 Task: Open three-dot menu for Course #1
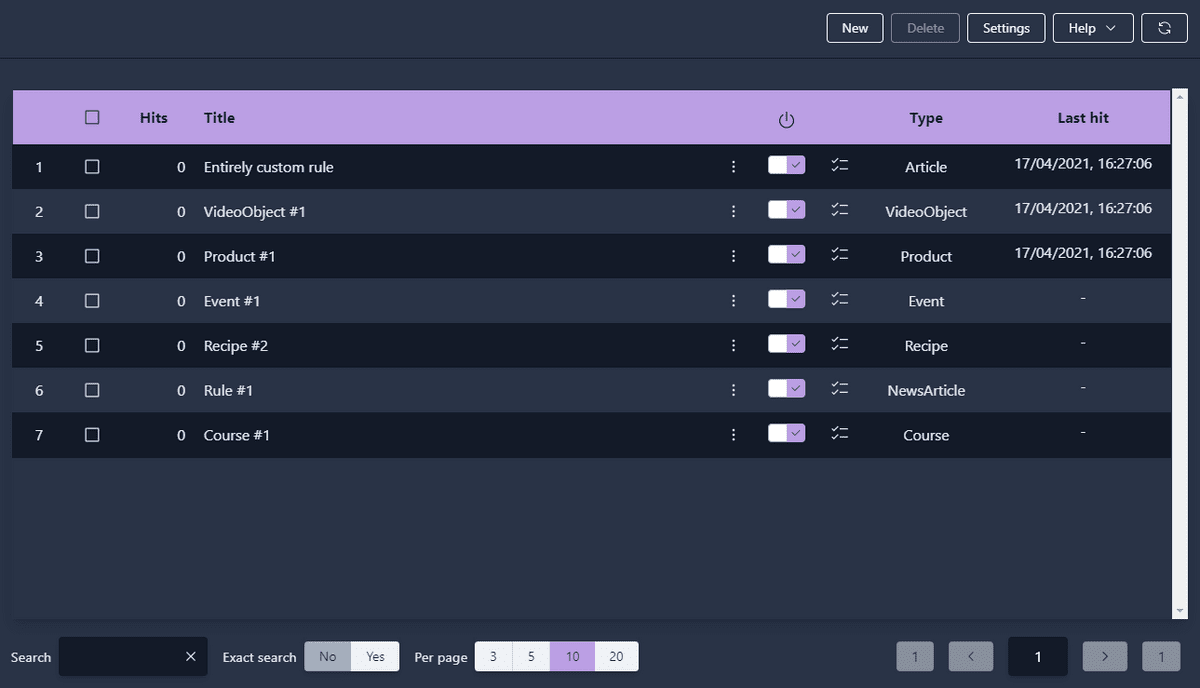pos(734,435)
